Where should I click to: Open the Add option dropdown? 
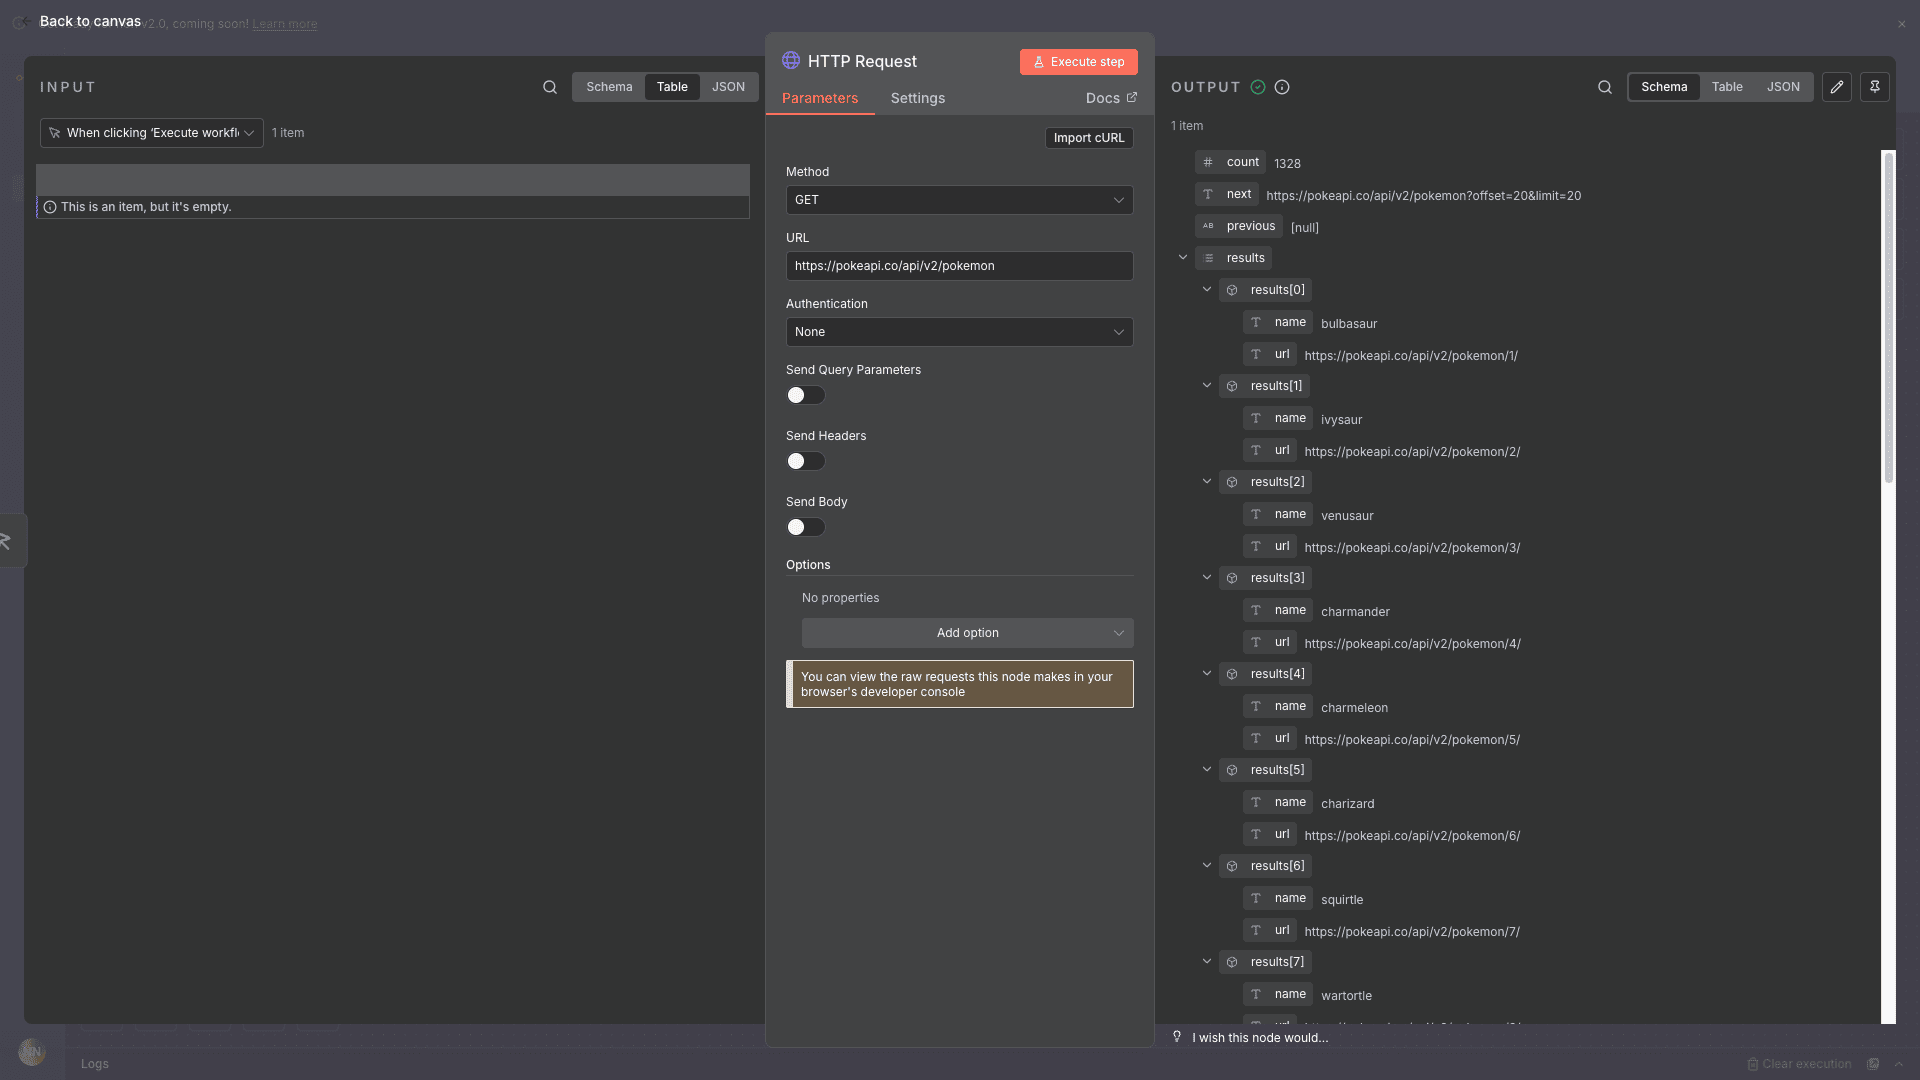click(x=967, y=633)
